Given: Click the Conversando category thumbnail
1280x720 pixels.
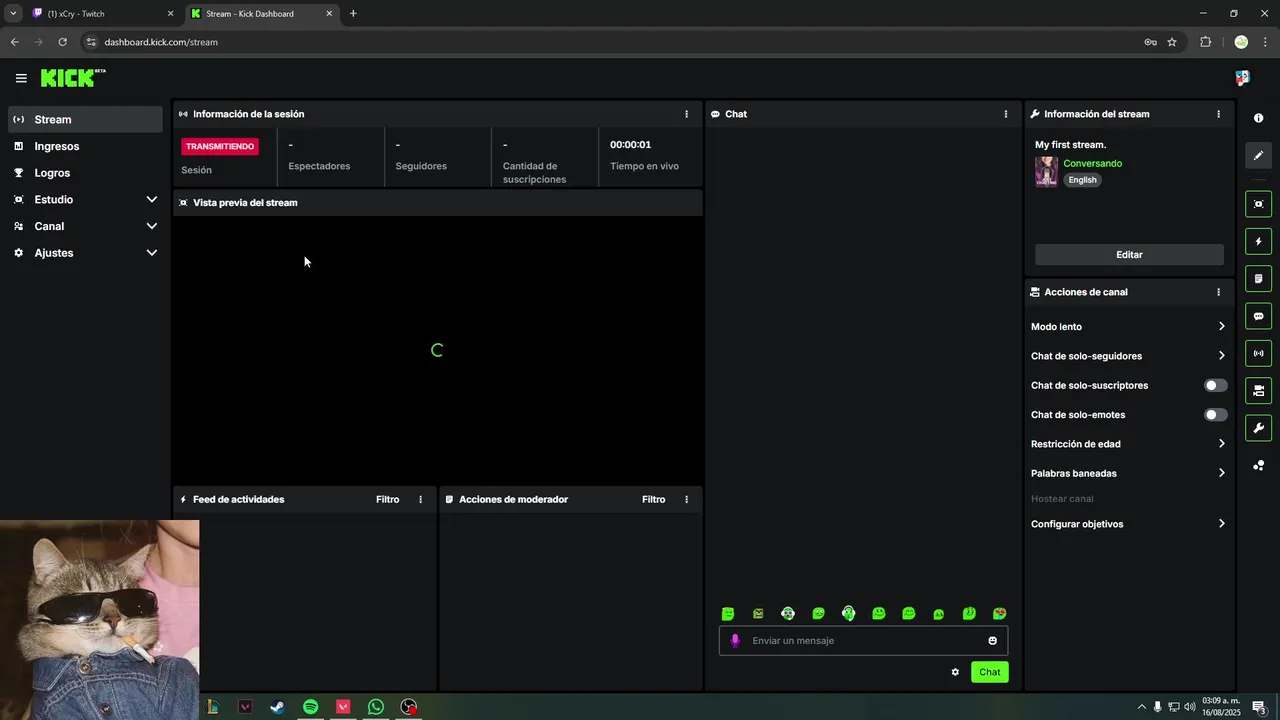Looking at the screenshot, I should coord(1046,171).
